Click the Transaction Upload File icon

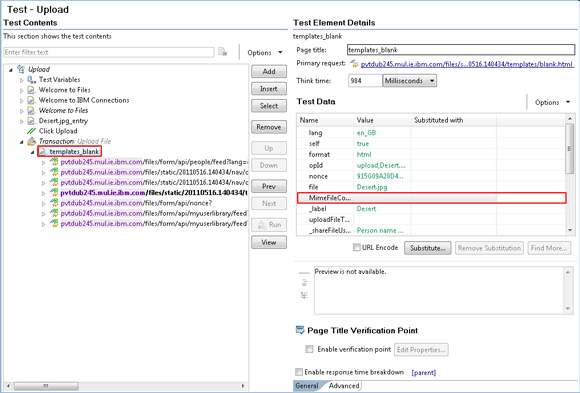point(32,141)
